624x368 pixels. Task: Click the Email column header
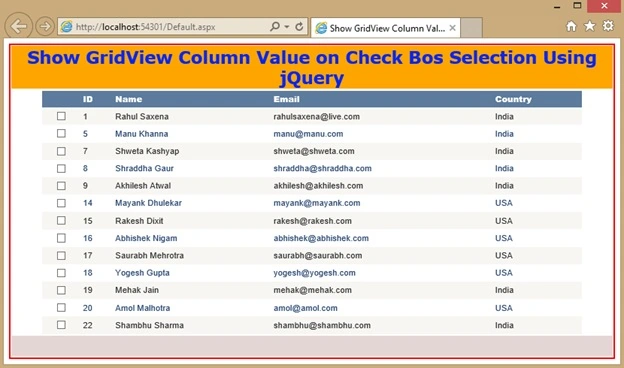click(x=287, y=99)
